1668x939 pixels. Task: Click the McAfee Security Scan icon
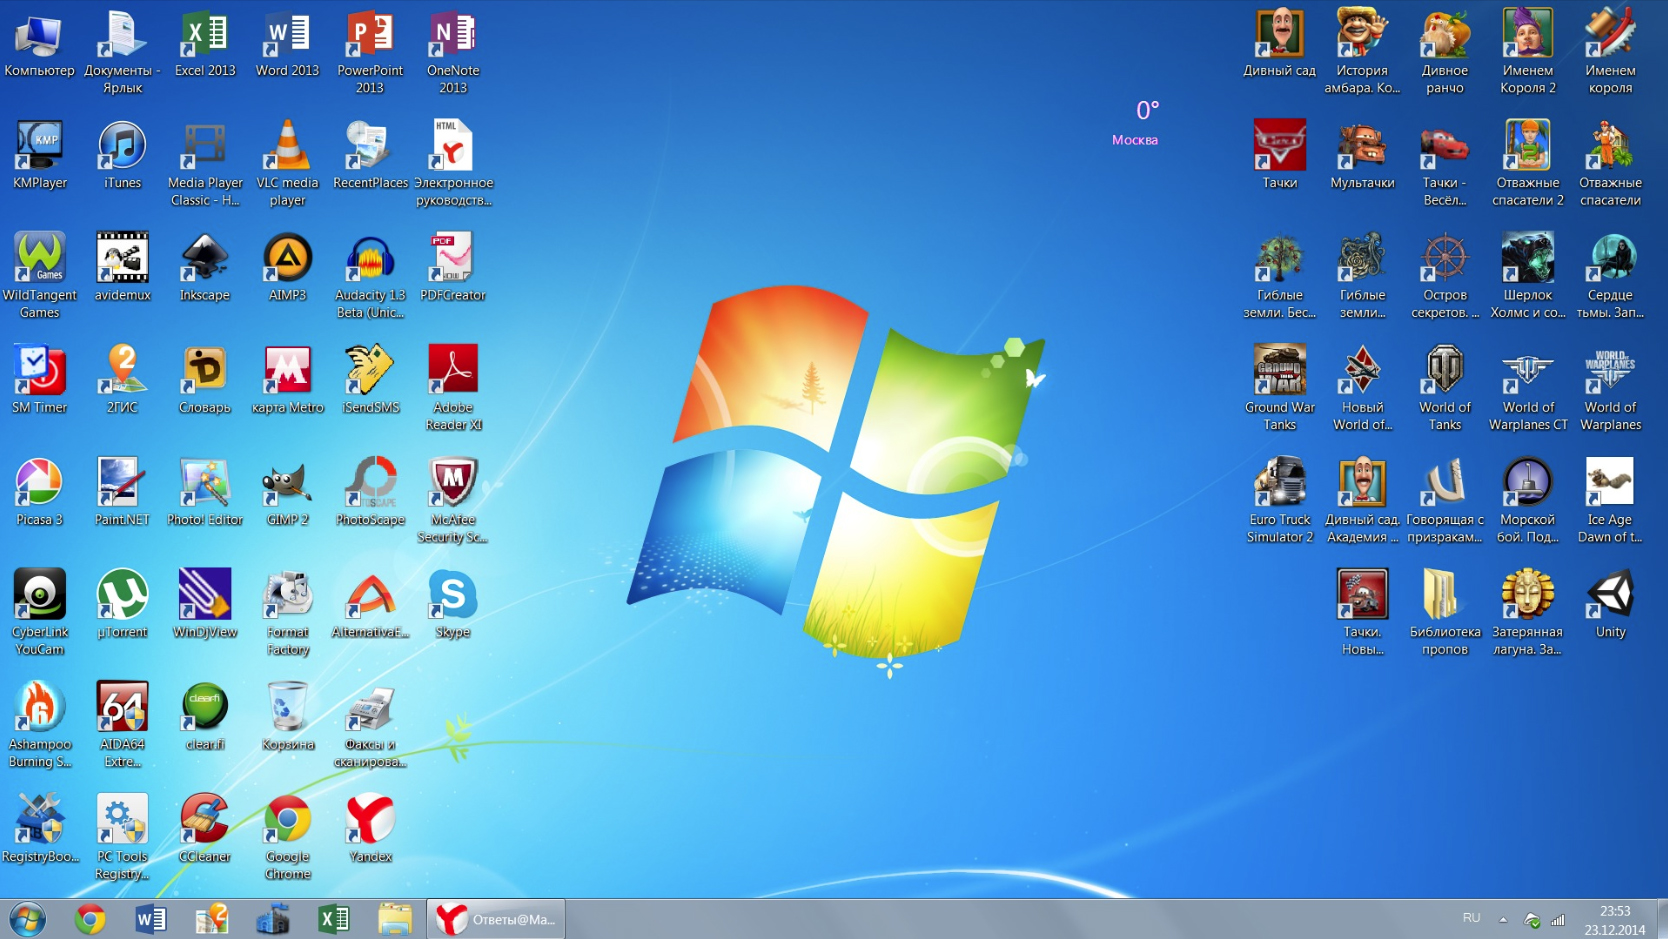(453, 501)
